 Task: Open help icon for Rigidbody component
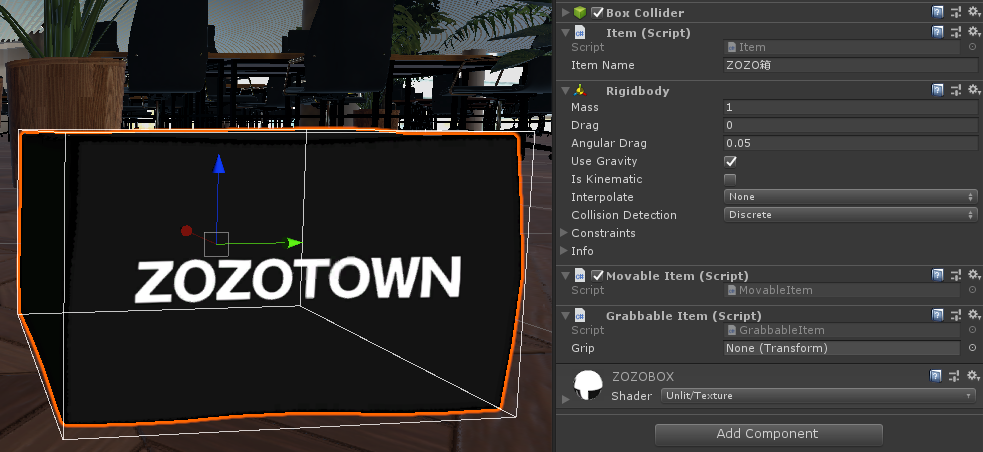(x=937, y=90)
